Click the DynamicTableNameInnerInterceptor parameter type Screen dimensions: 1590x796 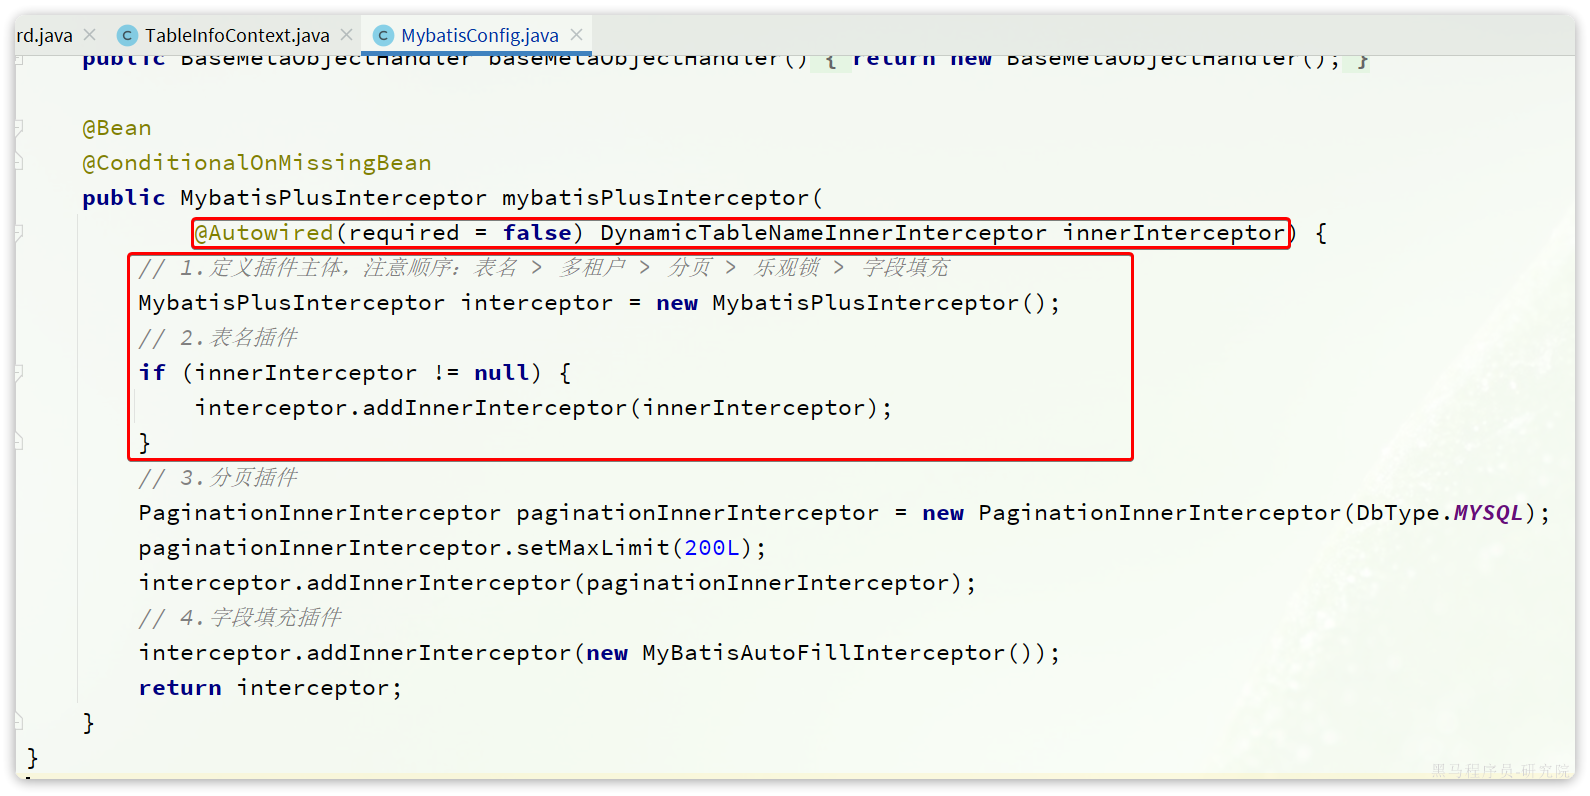coord(823,232)
